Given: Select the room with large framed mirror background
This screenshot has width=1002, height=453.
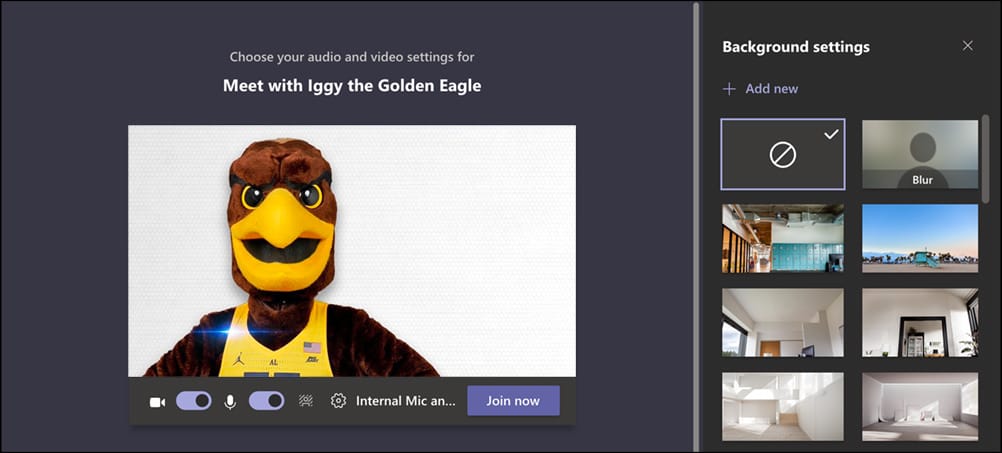Looking at the screenshot, I should tap(920, 322).
